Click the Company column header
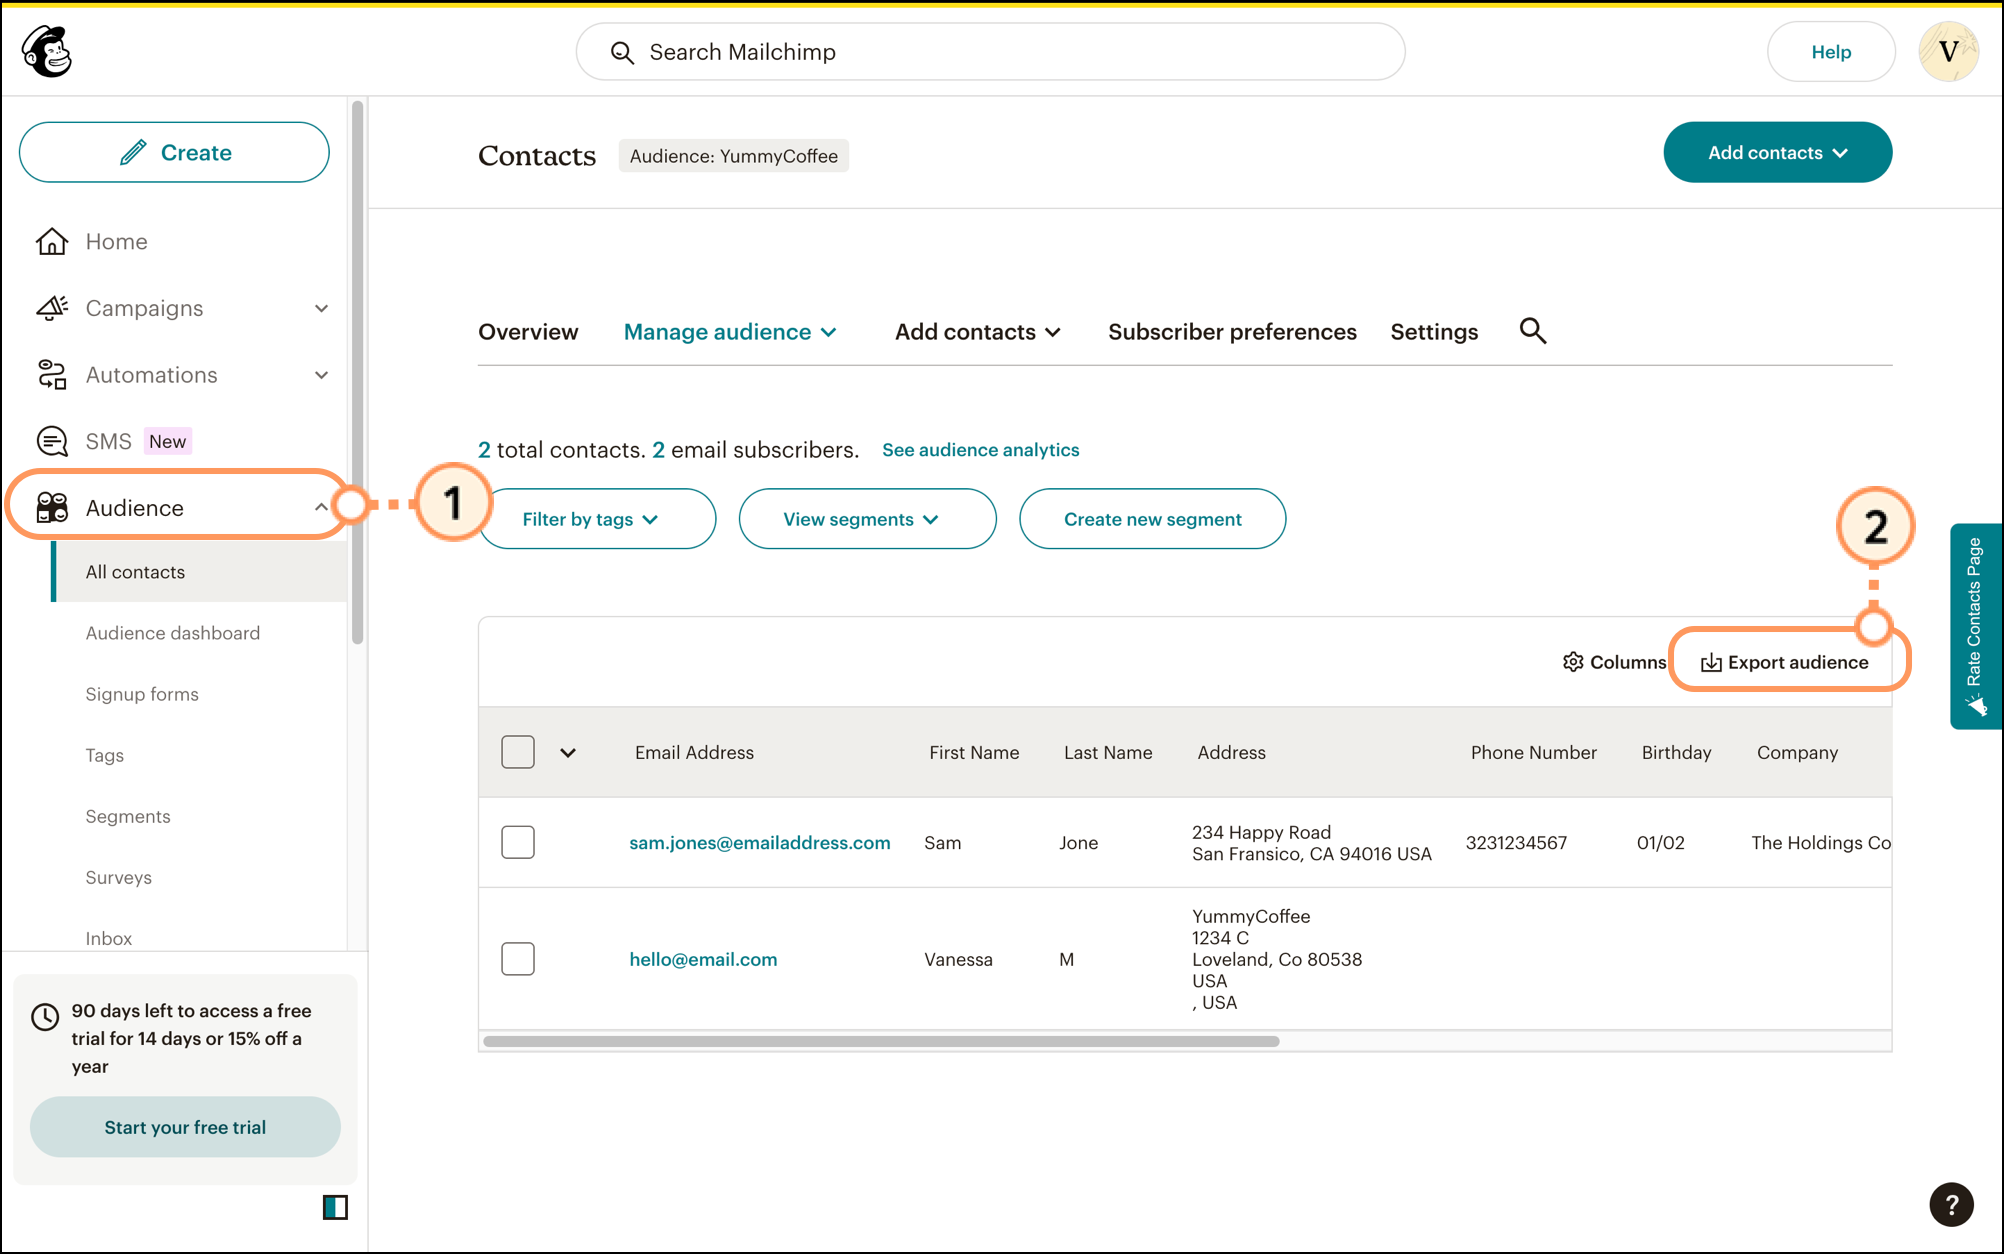 click(x=1797, y=753)
